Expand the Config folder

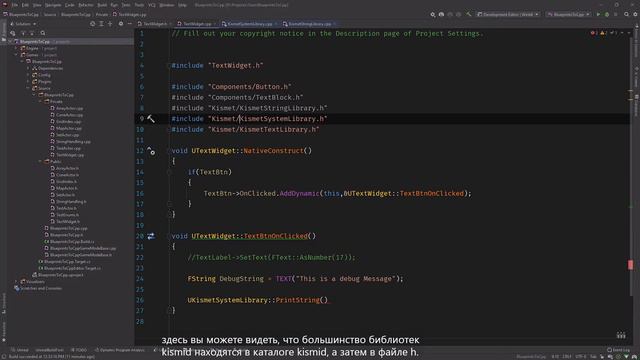(x=29, y=75)
